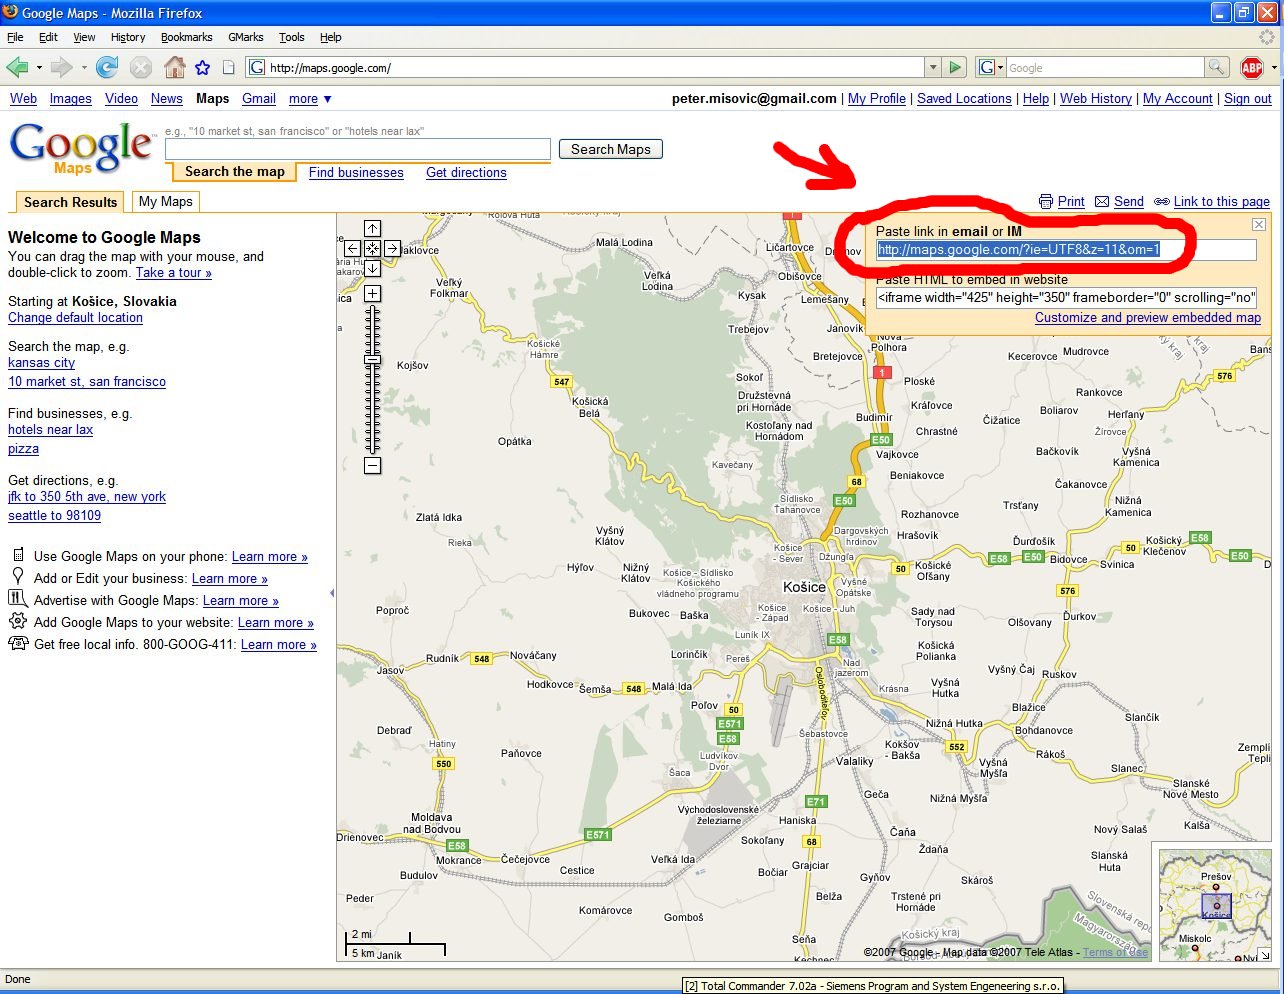
Task: Open the Tools menu
Action: (291, 37)
